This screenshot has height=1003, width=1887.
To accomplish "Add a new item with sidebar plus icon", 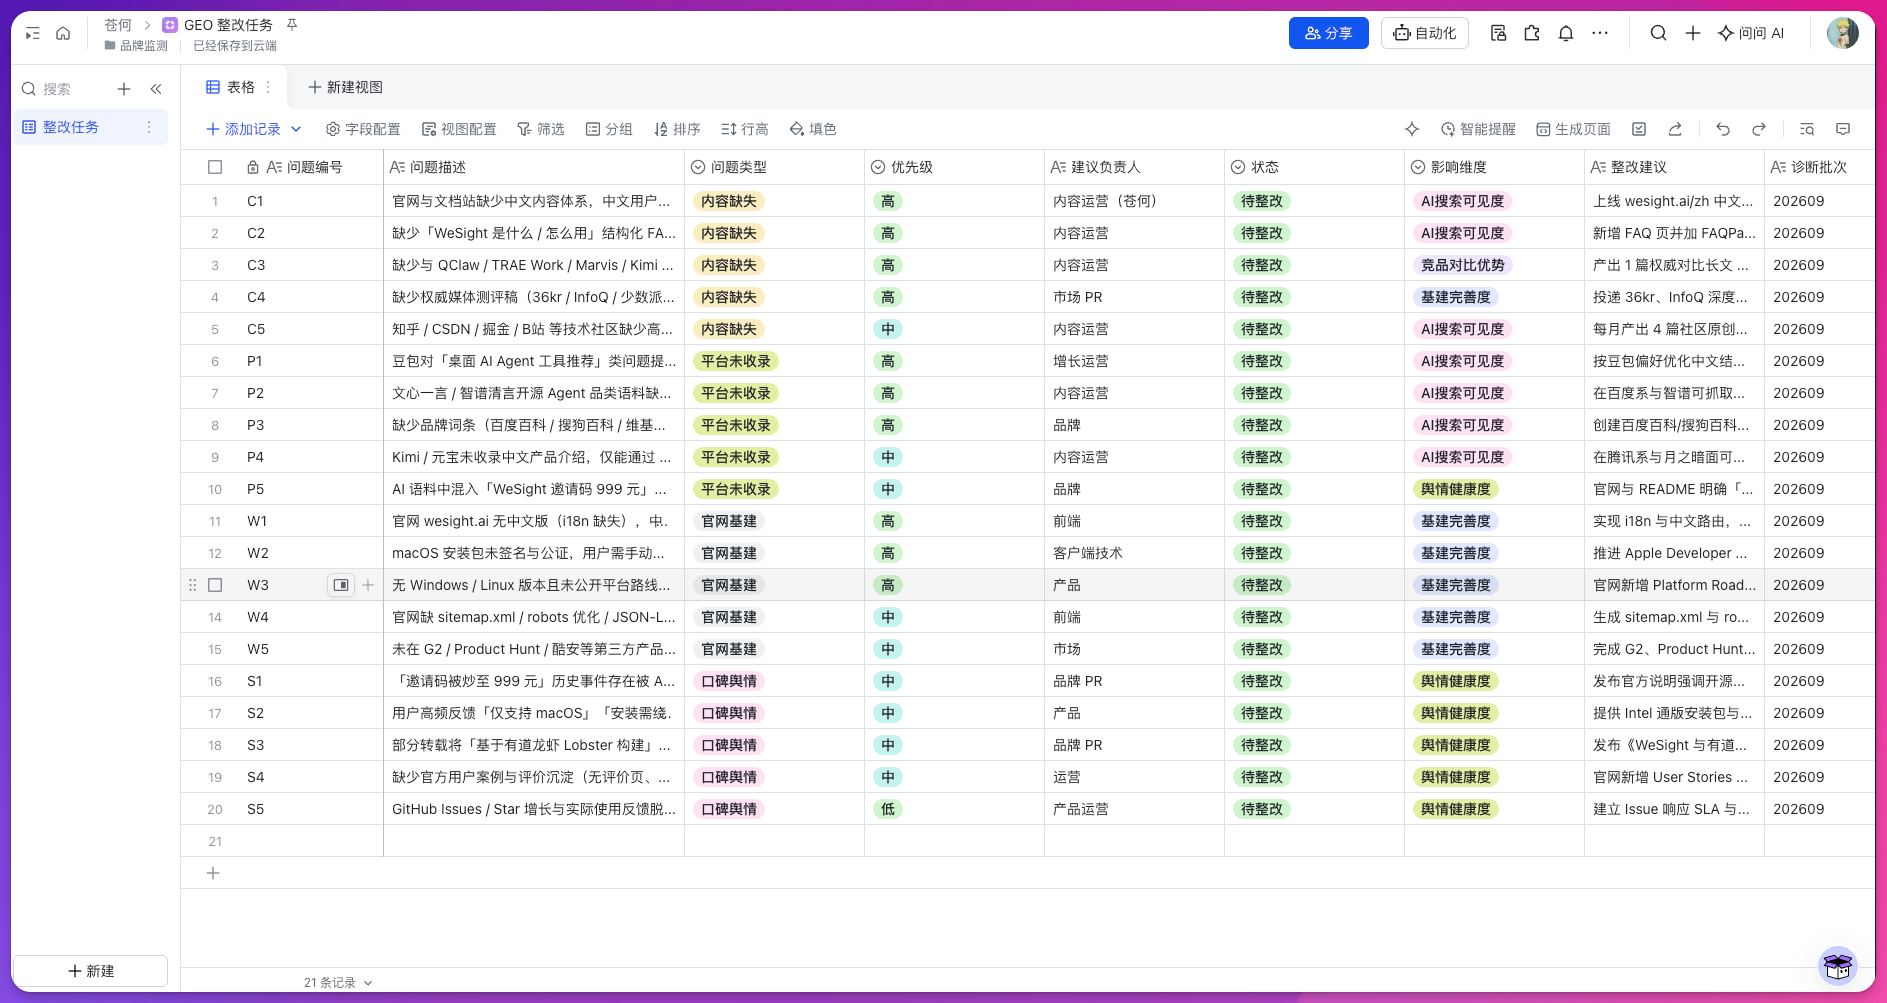I will [x=124, y=89].
